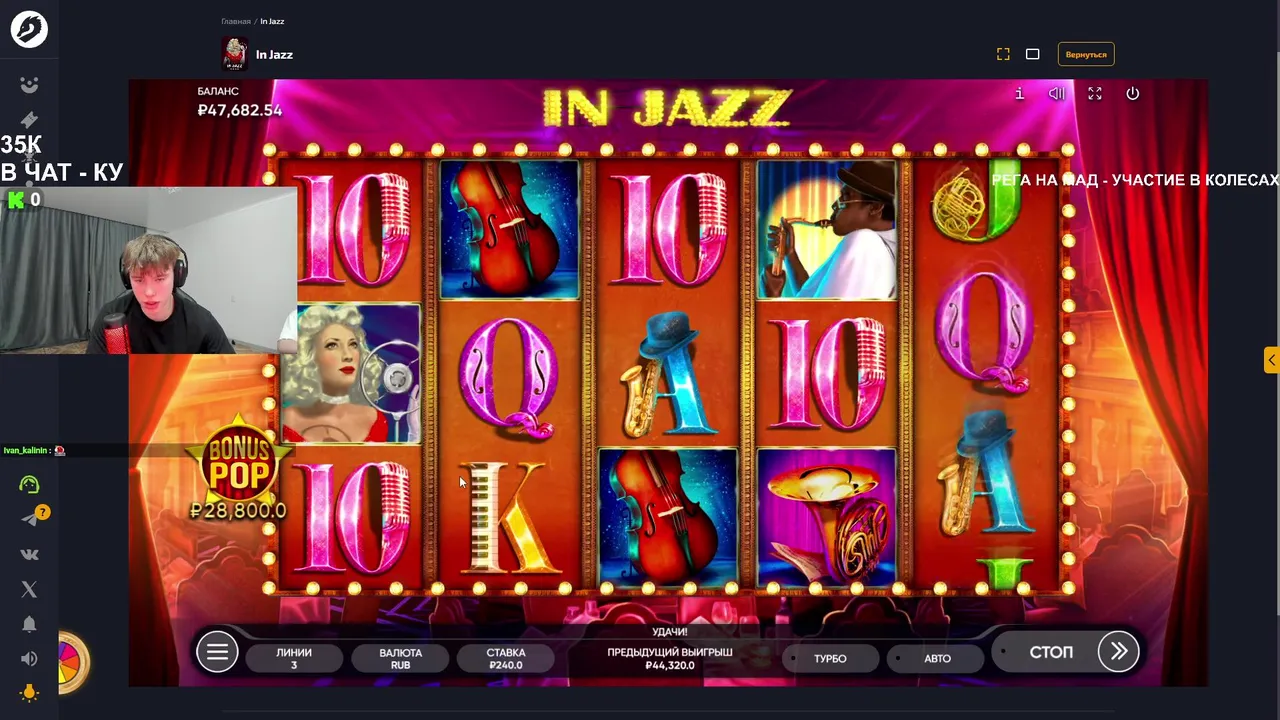Open the support headset icon
Viewport: 1280px width, 720px height.
29,485
